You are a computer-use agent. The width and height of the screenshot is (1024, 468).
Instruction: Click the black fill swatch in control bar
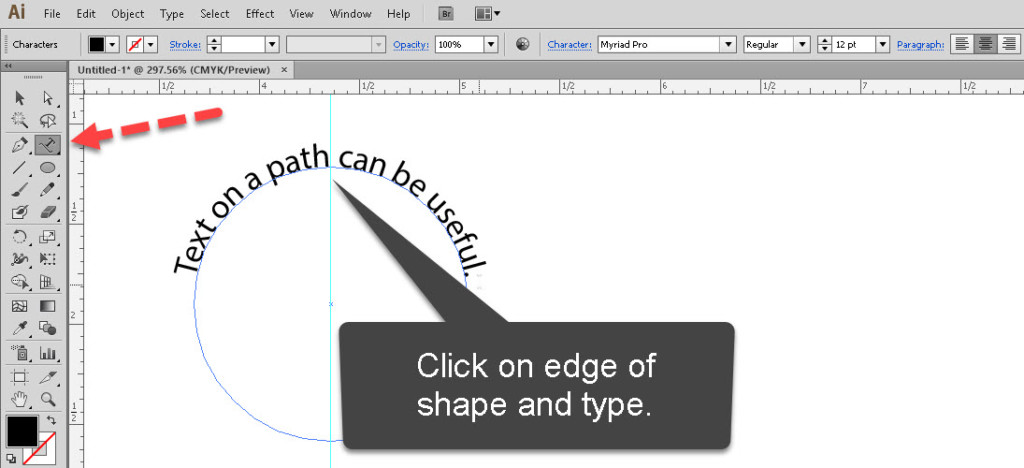pyautogui.click(x=97, y=44)
